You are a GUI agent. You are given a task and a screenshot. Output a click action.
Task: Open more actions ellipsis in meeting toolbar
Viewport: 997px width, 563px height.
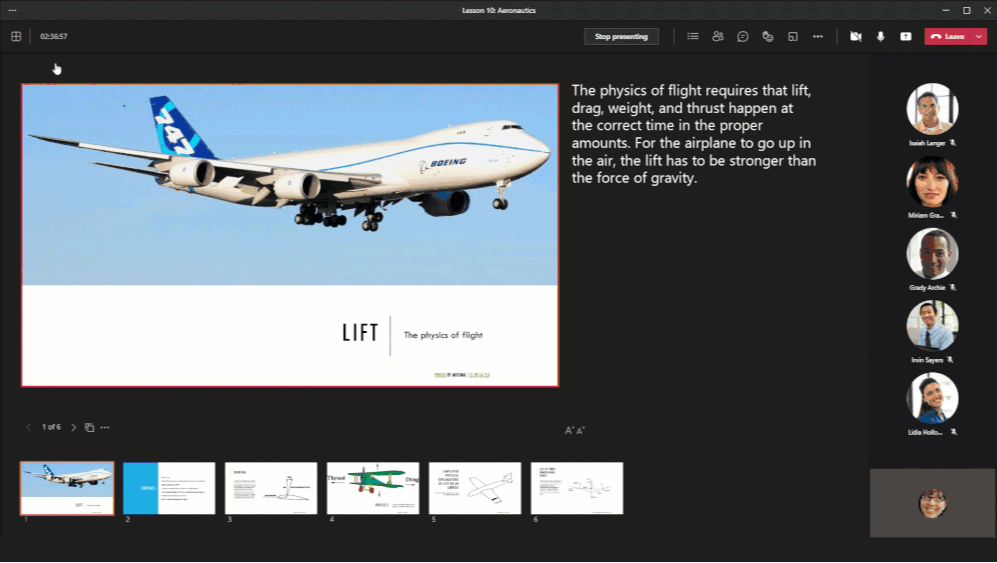tap(818, 36)
